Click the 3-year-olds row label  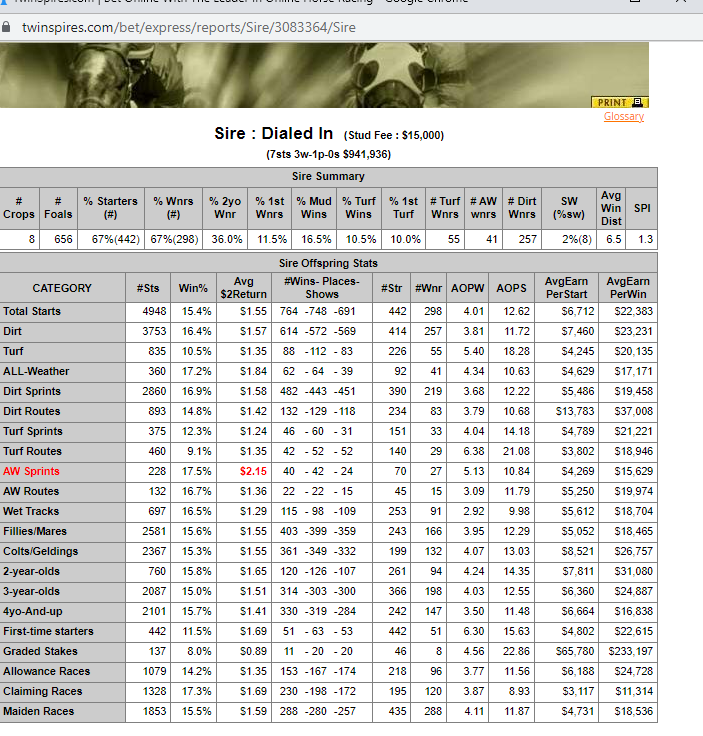pyautogui.click(x=31, y=591)
